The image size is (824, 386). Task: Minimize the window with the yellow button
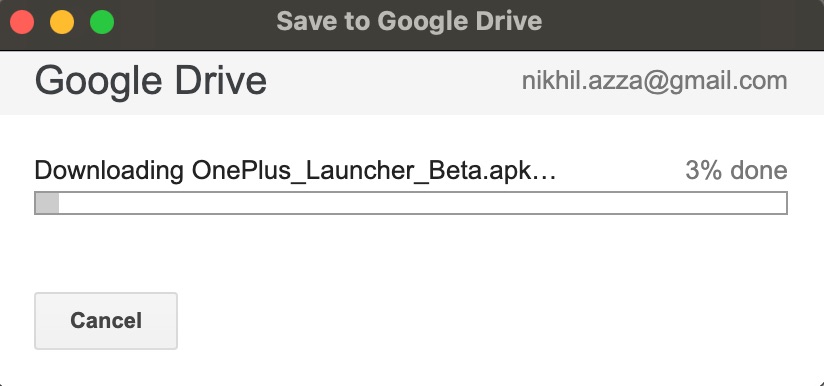coord(62,23)
